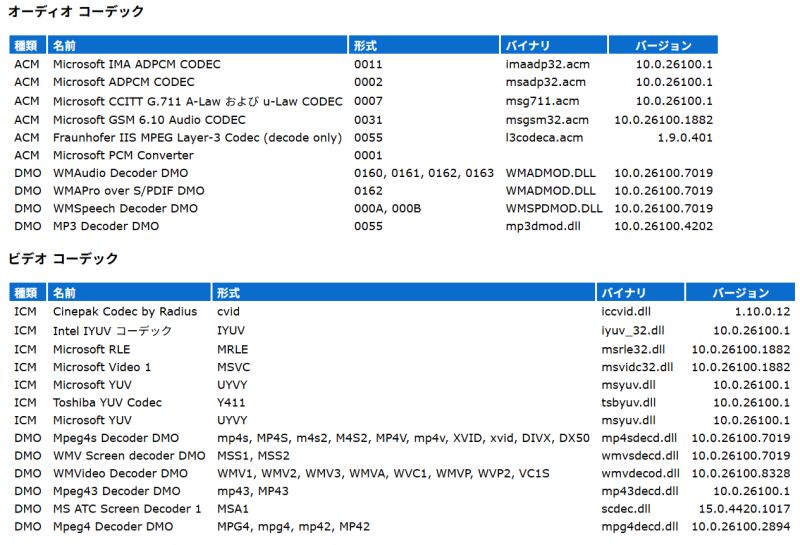This screenshot has height=545, width=800.
Task: Select WMAPro over S/PDIF DMO name
Action: tap(129, 191)
